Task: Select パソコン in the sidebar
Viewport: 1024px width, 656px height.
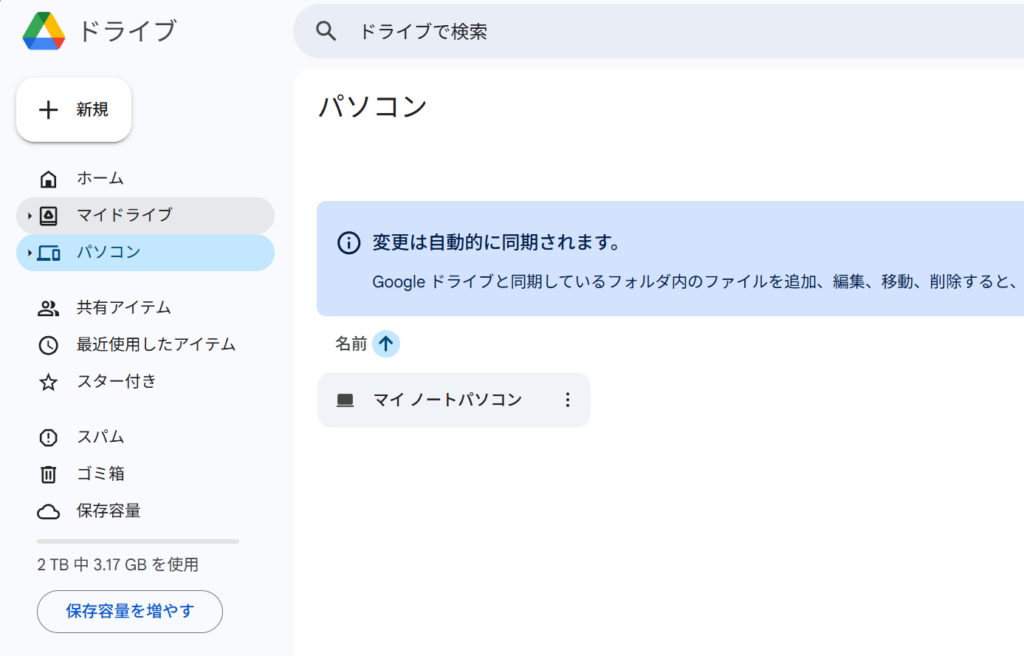Action: pyautogui.click(x=109, y=252)
